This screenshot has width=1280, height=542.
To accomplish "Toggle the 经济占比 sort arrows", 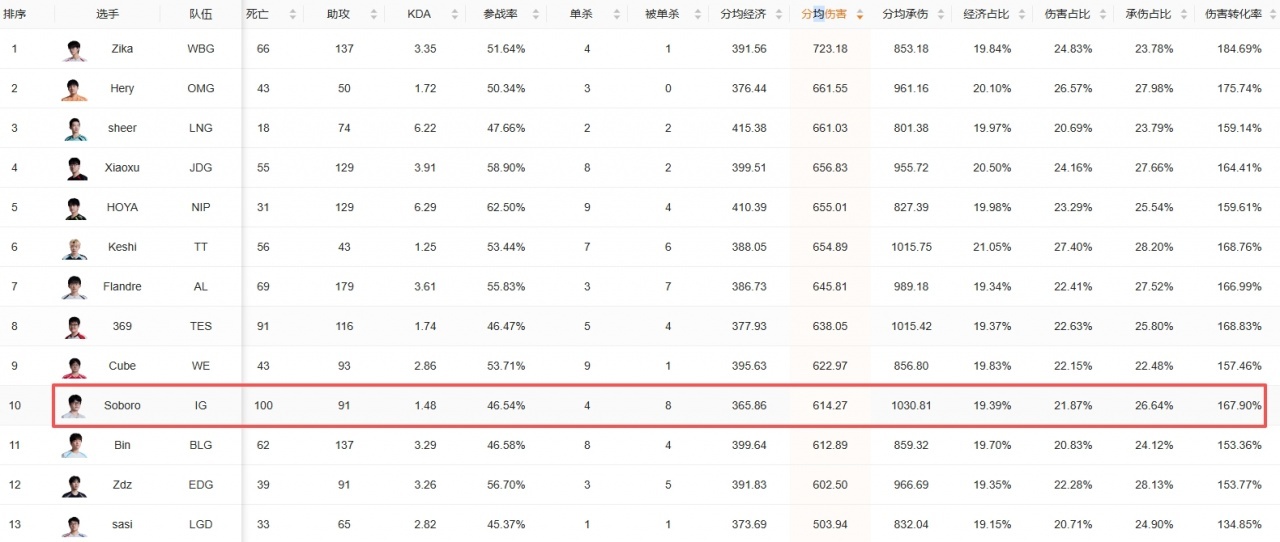I will click(1021, 15).
